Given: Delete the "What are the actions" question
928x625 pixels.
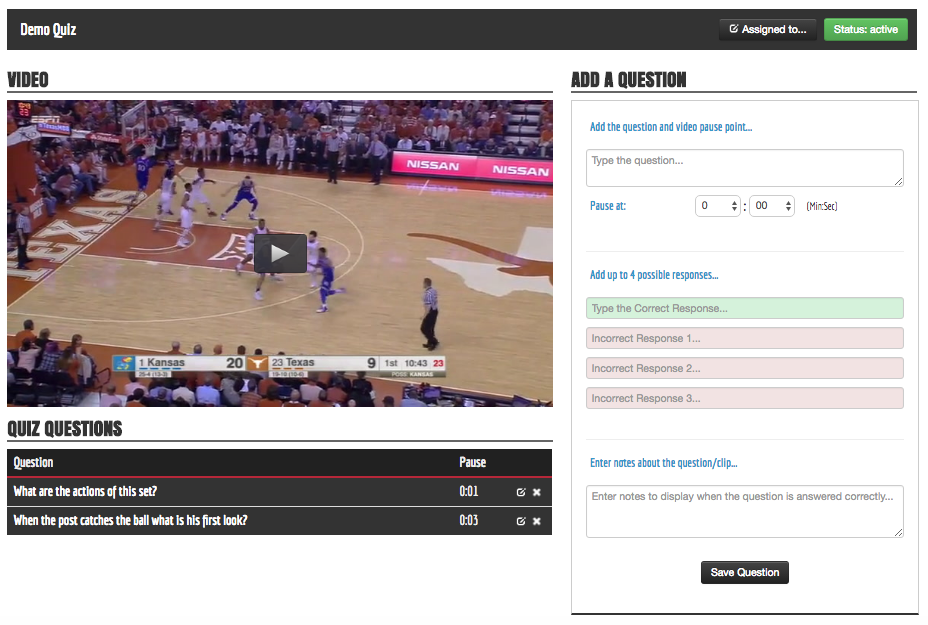Looking at the screenshot, I should (537, 492).
